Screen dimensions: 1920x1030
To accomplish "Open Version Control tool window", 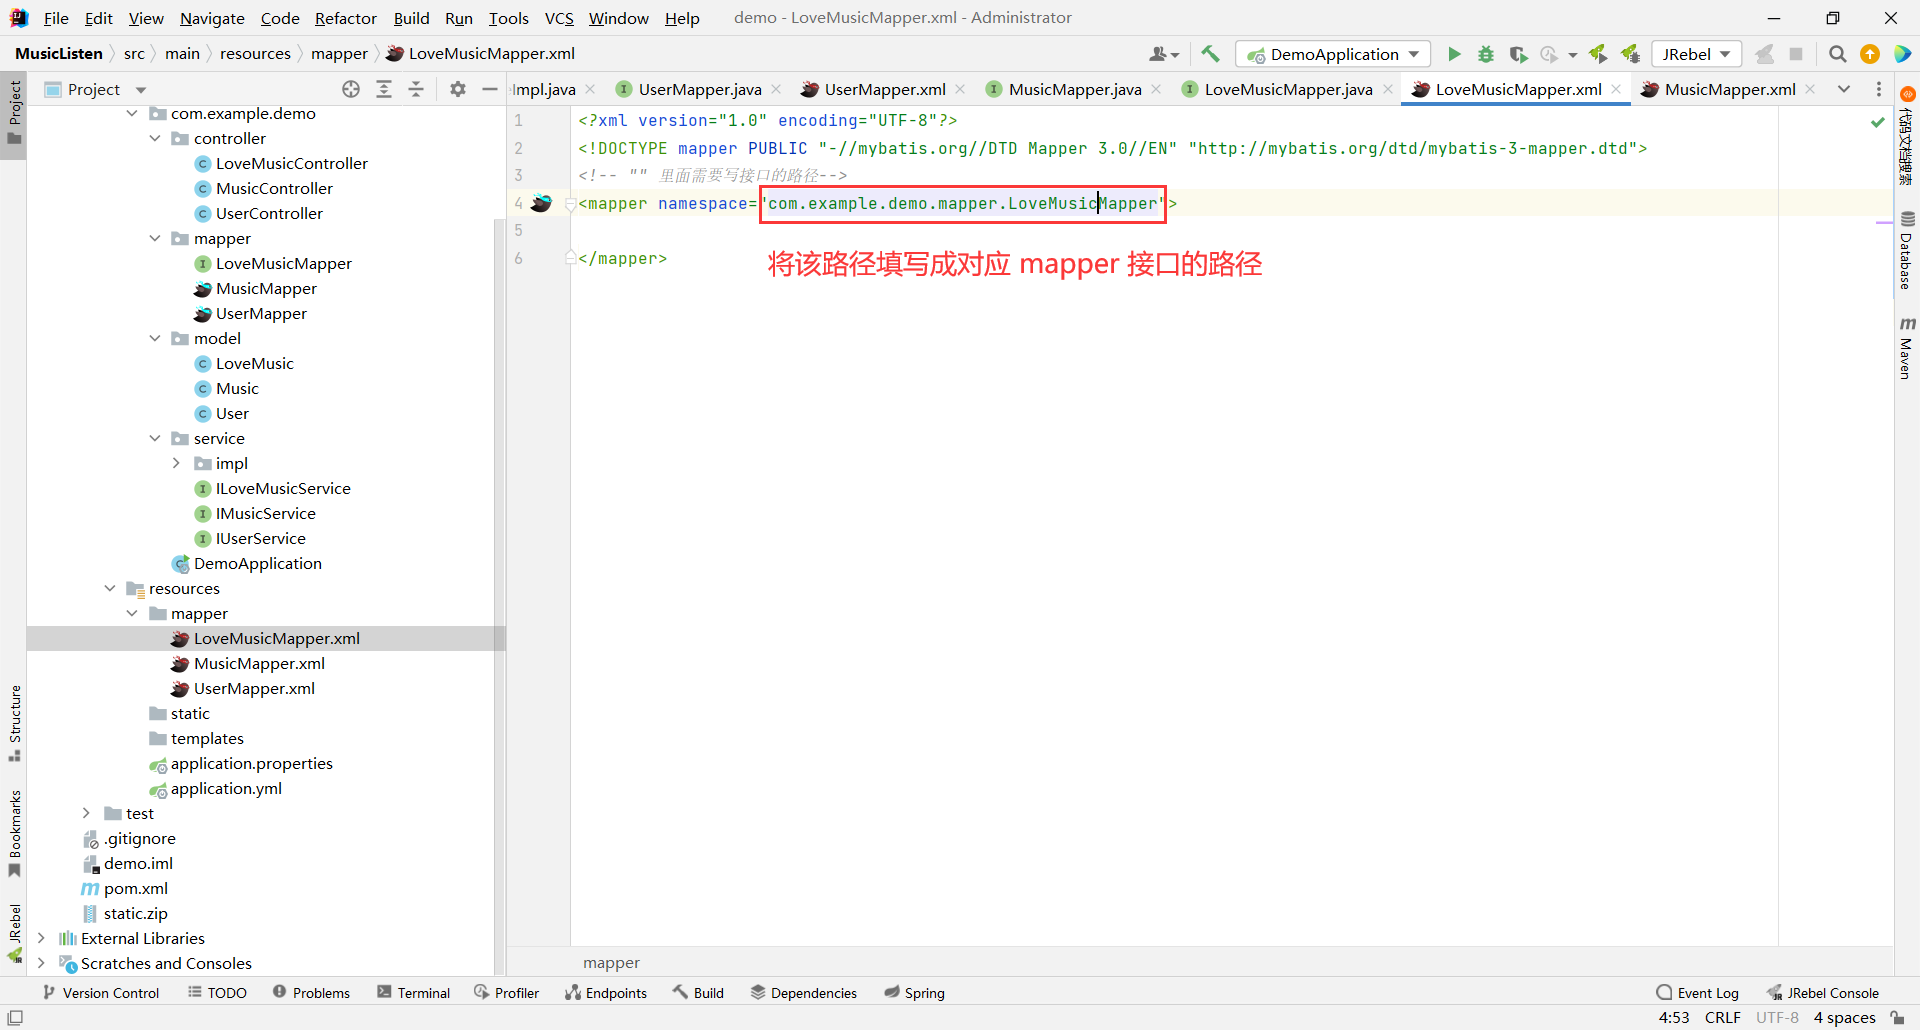I will 101,993.
